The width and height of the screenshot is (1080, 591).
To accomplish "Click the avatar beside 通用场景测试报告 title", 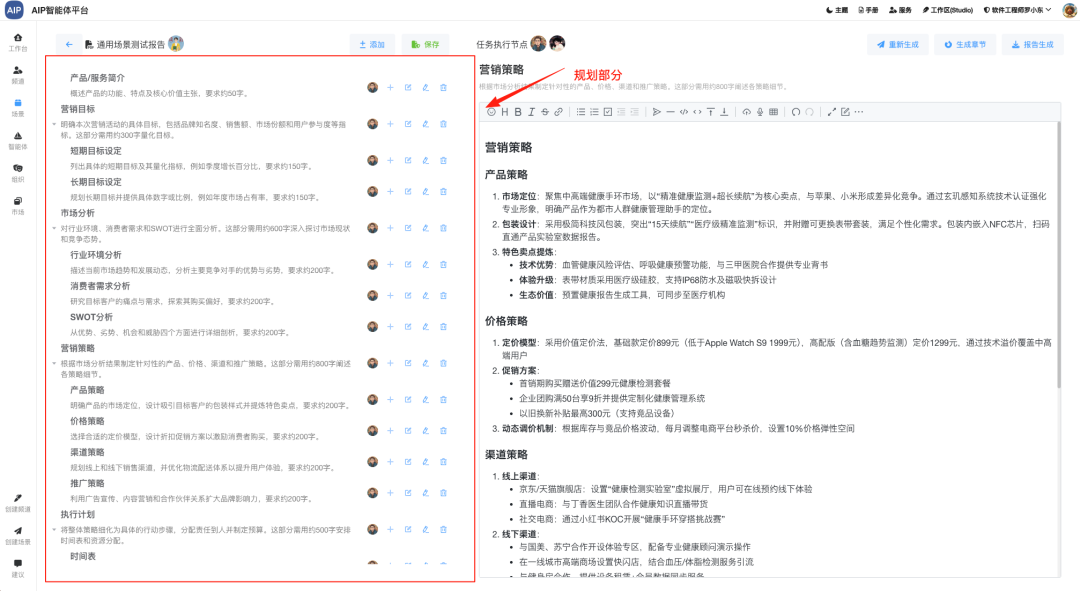I will (176, 44).
